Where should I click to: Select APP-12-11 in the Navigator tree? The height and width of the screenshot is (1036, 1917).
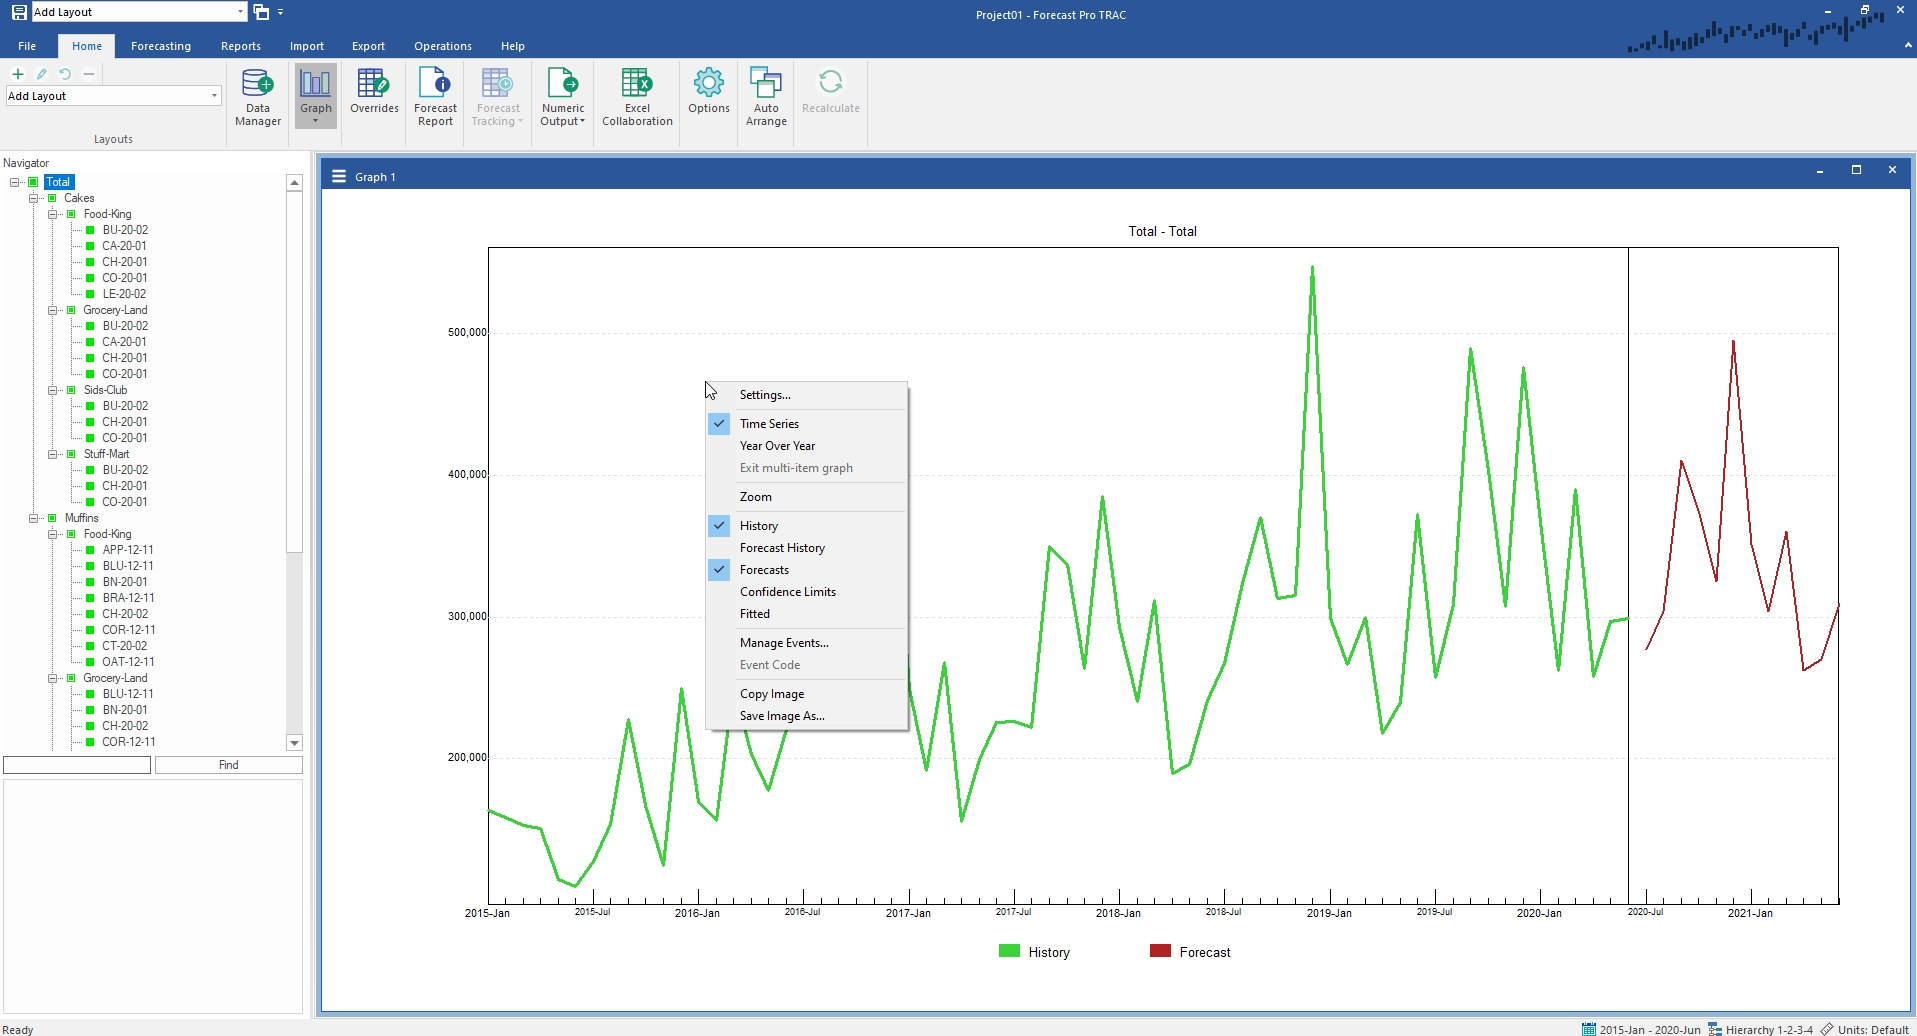point(128,550)
